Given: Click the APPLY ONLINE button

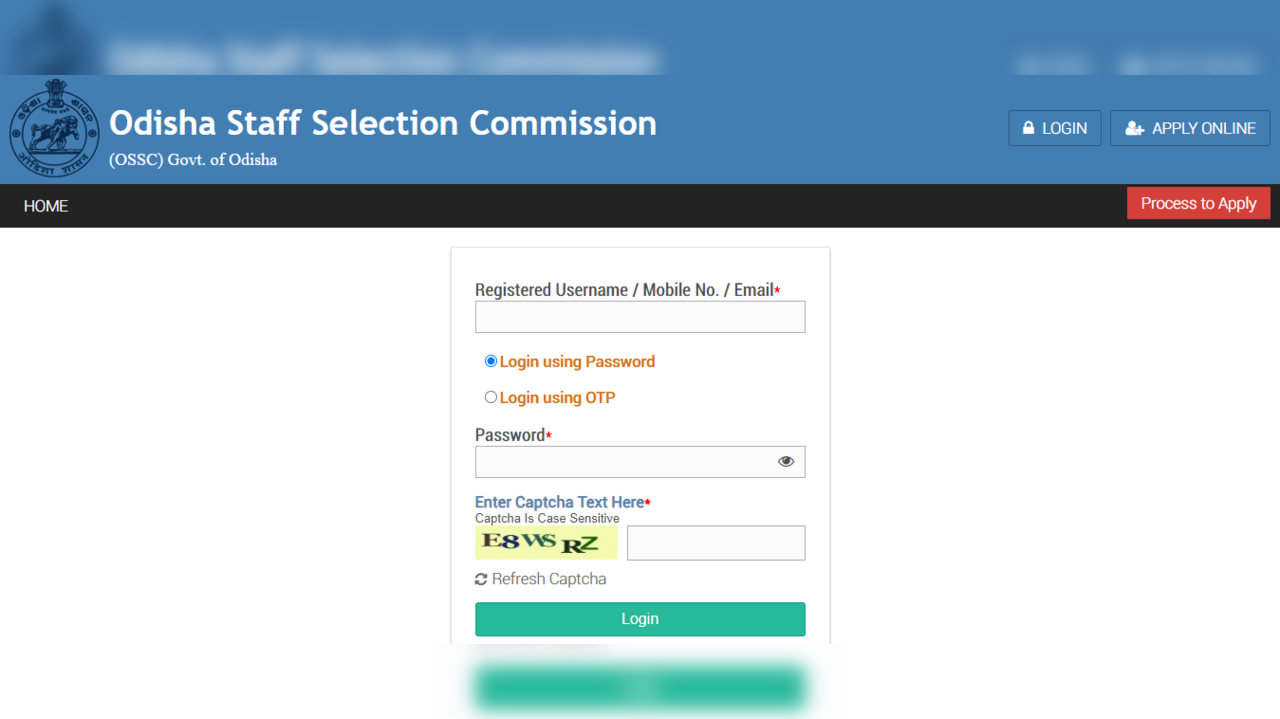Looking at the screenshot, I should 1190,128.
